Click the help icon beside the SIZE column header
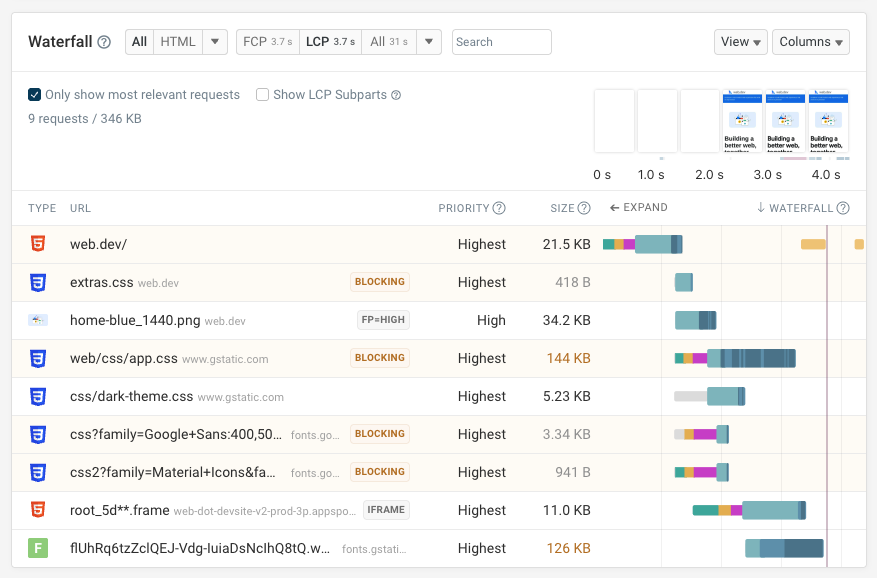Image resolution: width=877 pixels, height=578 pixels. click(x=584, y=208)
